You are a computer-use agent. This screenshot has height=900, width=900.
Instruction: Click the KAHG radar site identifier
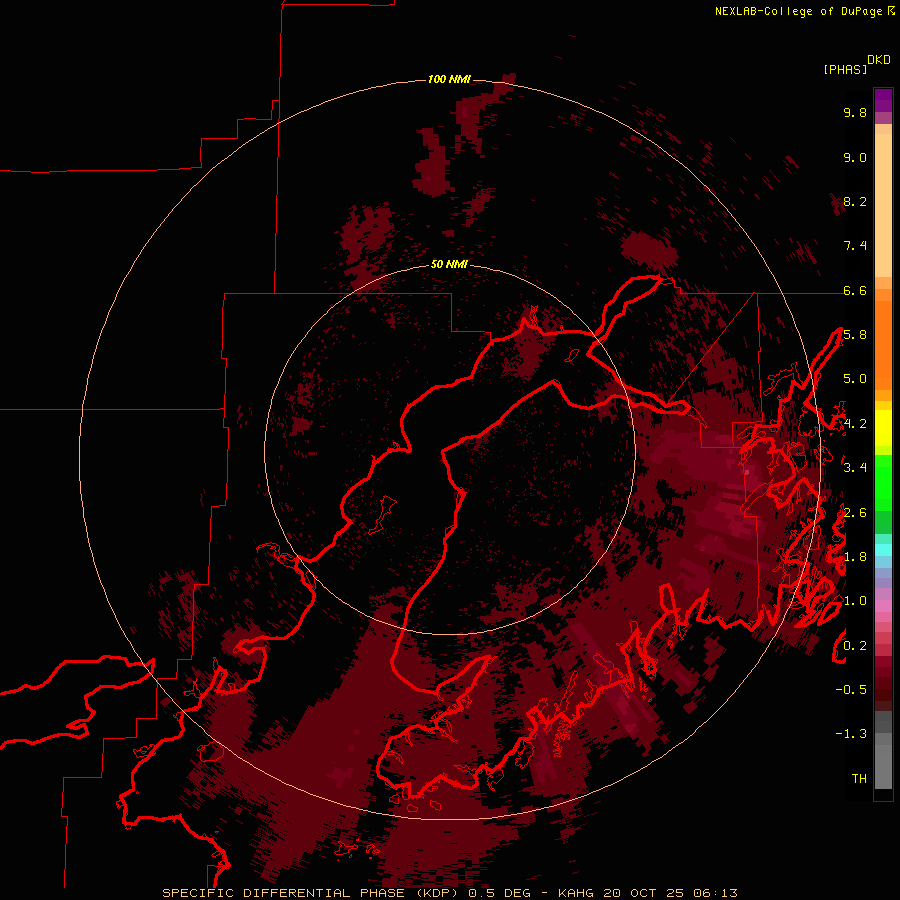576,893
